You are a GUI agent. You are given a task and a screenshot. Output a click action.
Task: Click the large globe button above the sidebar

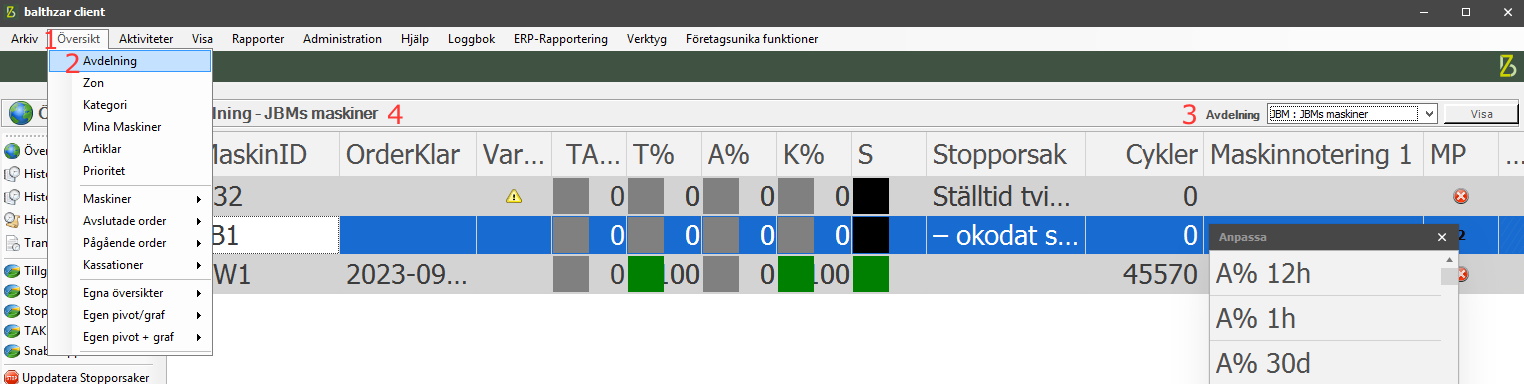coord(20,114)
